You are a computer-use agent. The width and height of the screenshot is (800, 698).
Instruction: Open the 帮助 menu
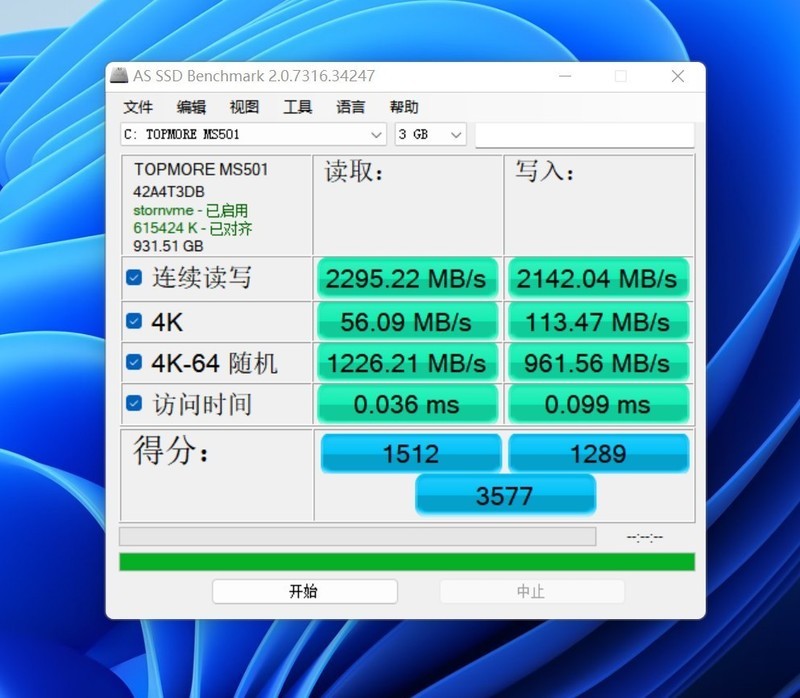click(x=401, y=107)
